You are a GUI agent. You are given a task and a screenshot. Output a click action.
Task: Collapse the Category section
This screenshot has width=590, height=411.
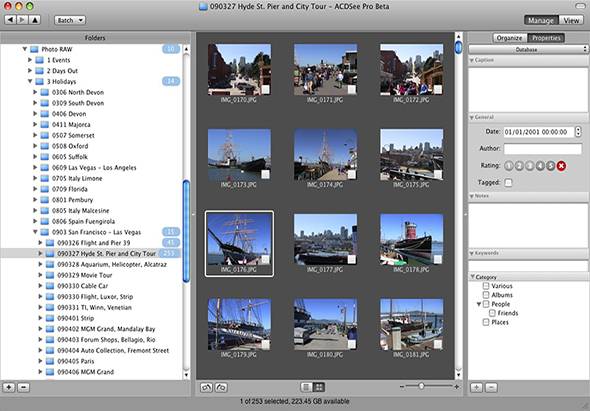pyautogui.click(x=473, y=277)
